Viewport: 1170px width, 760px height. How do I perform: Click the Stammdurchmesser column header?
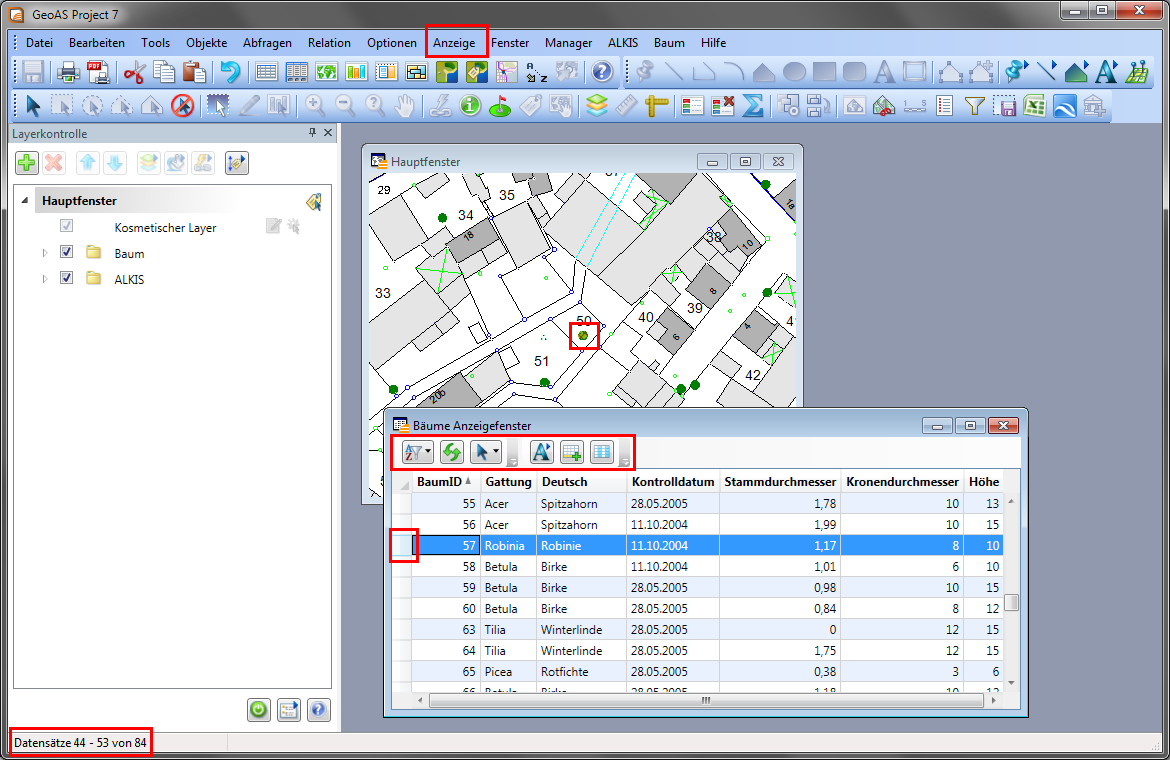coord(780,482)
